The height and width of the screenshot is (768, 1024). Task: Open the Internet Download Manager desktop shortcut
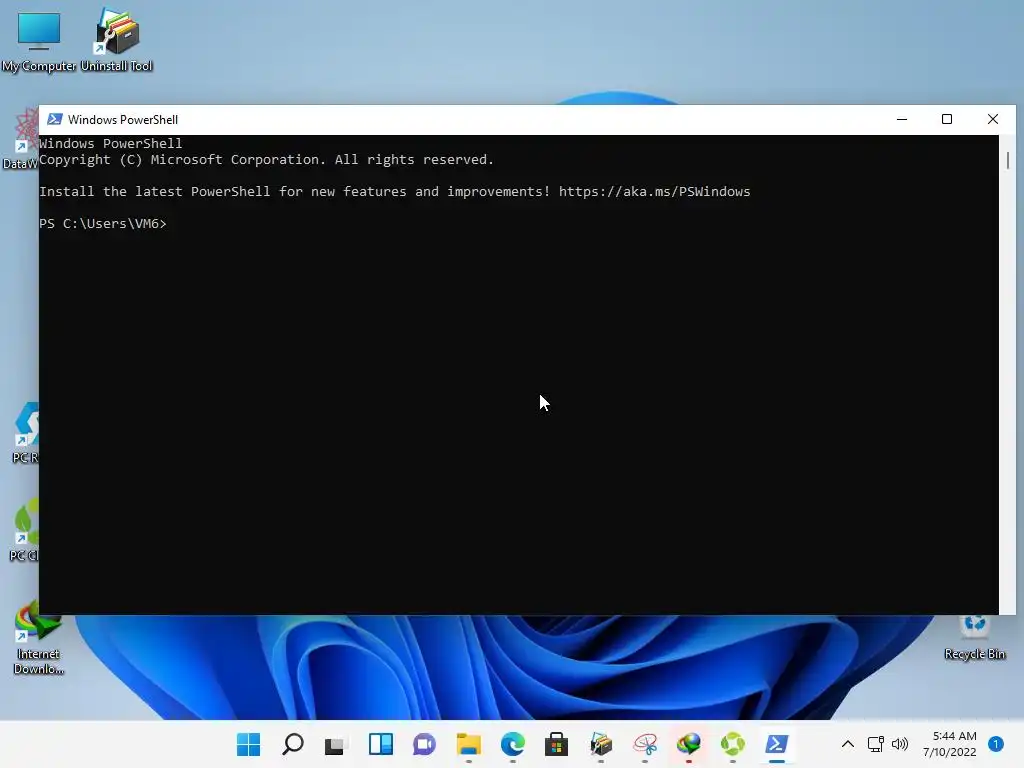pyautogui.click(x=39, y=639)
